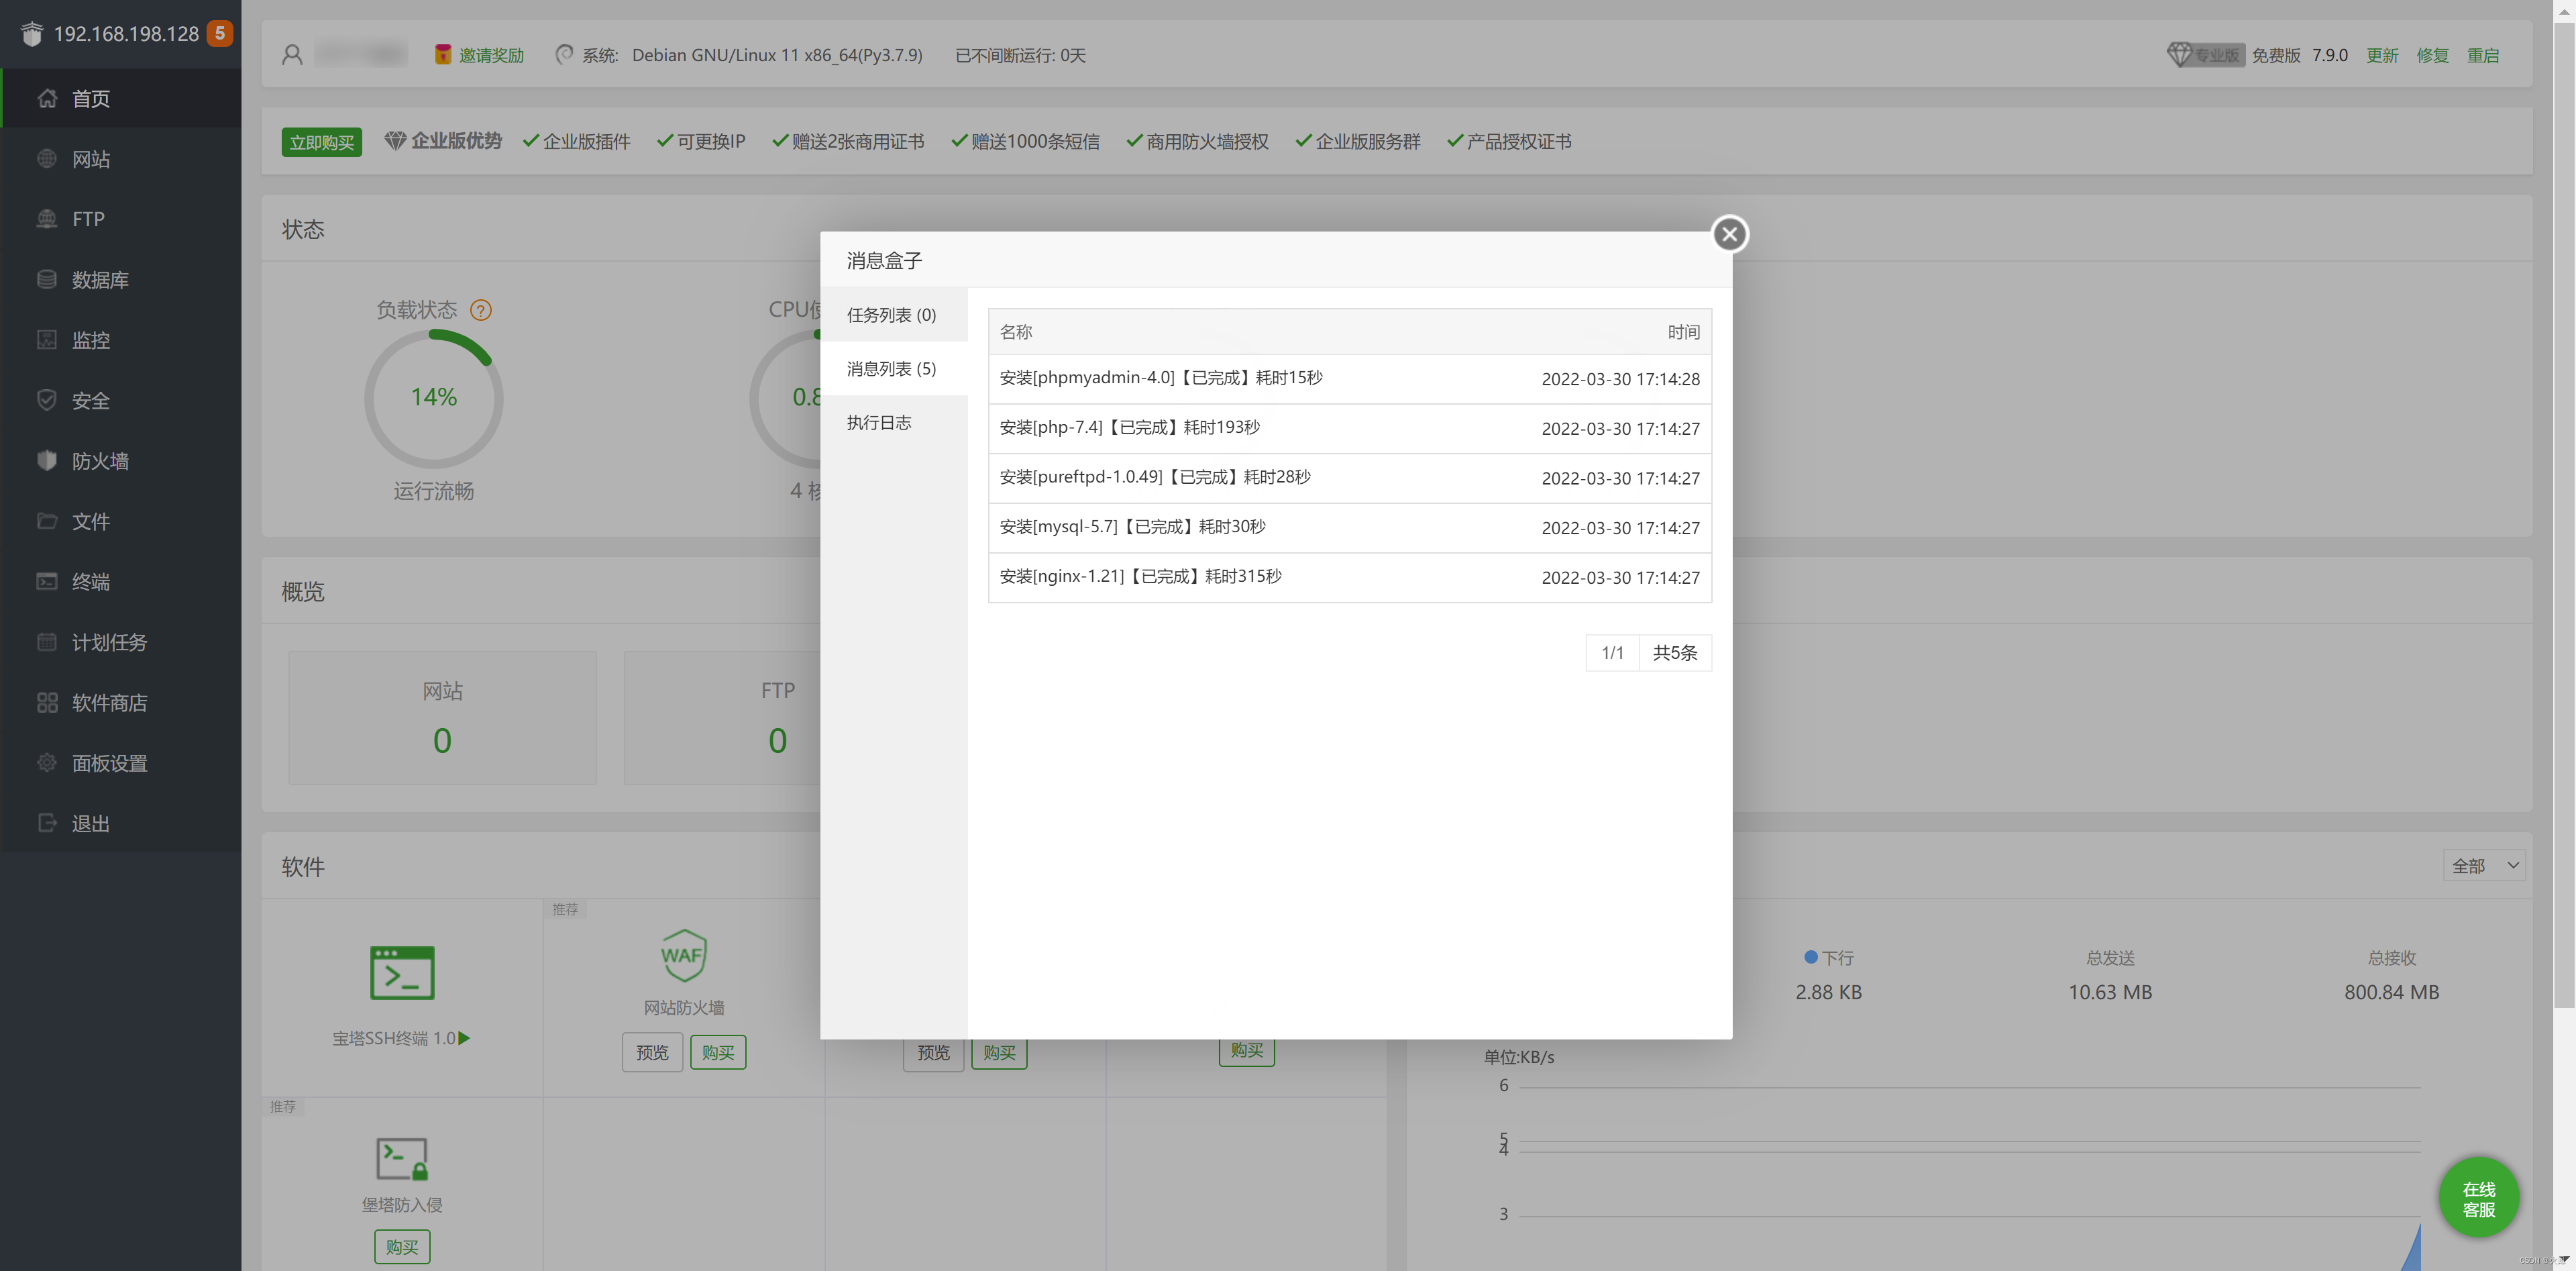This screenshot has width=2576, height=1271.
Task: Click the 1/1 pagination indicator
Action: click(1612, 652)
